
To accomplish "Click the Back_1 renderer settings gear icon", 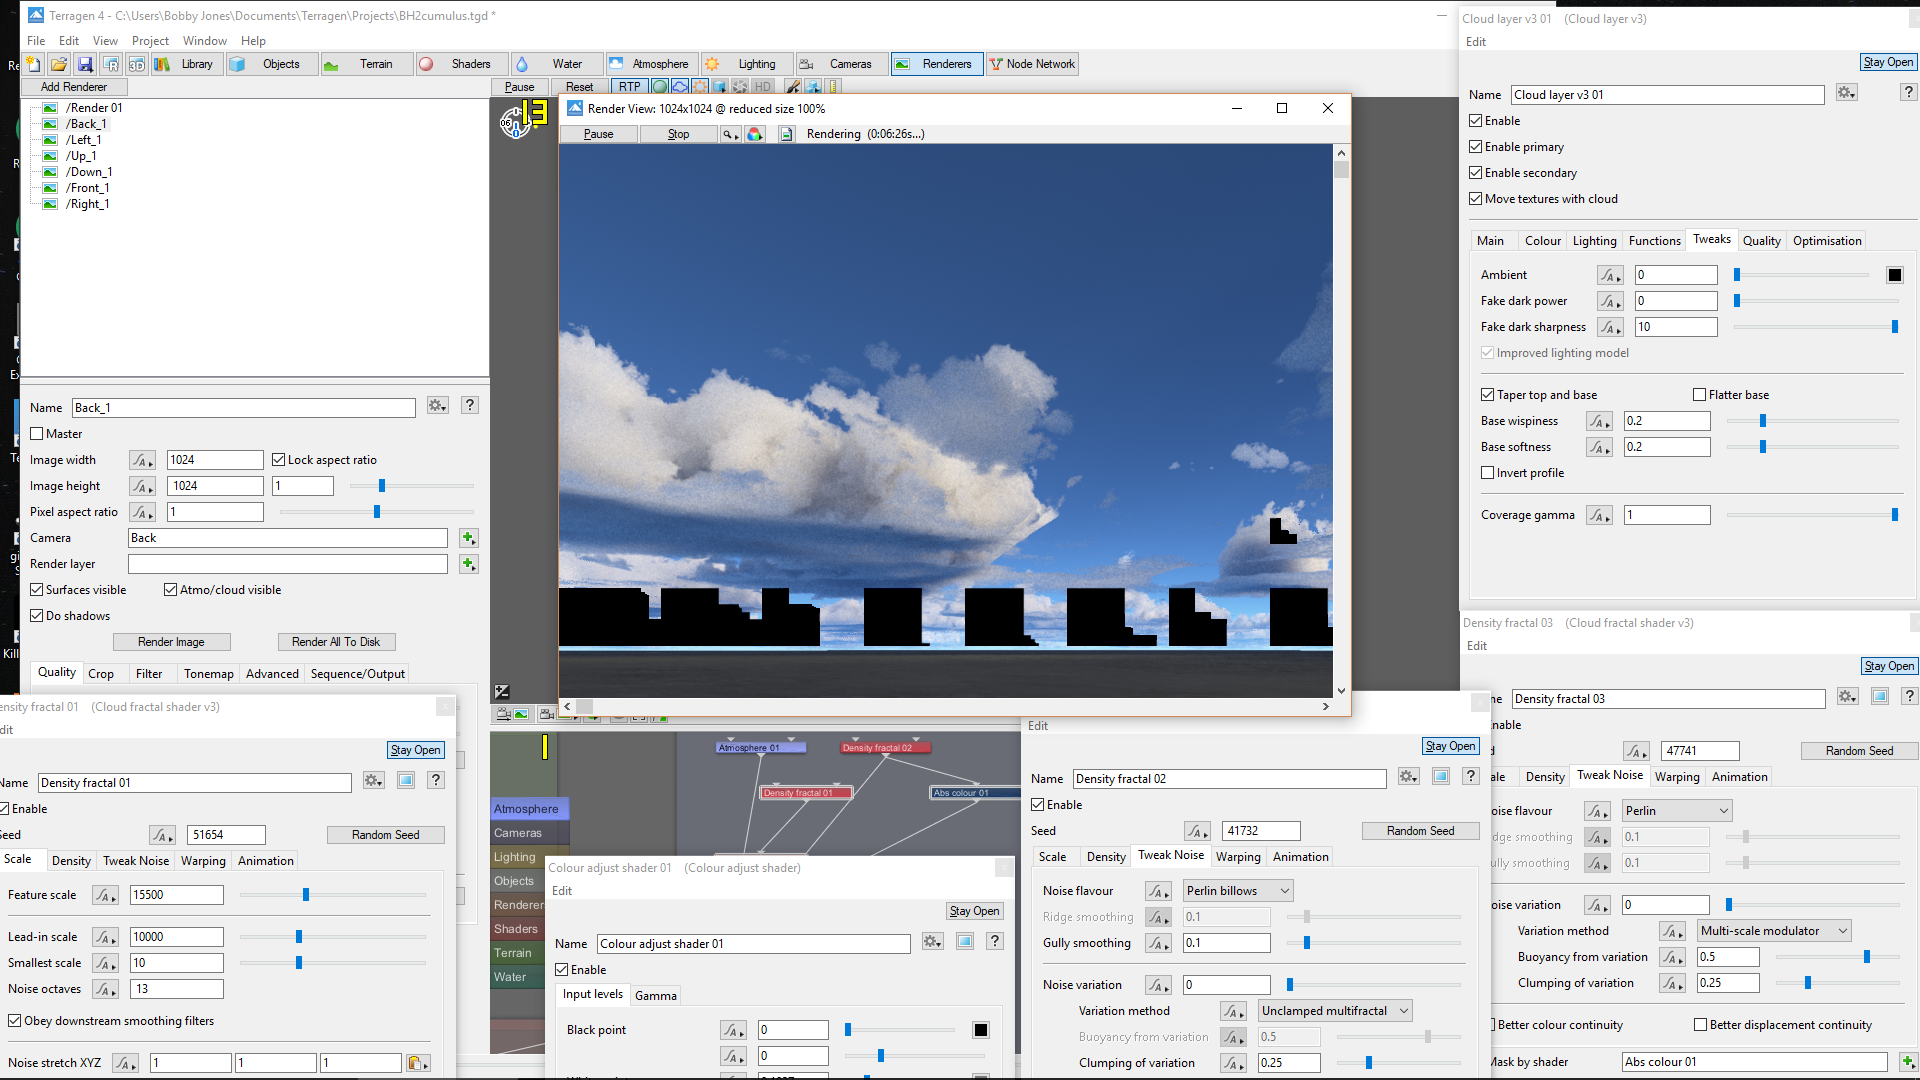I will point(437,406).
